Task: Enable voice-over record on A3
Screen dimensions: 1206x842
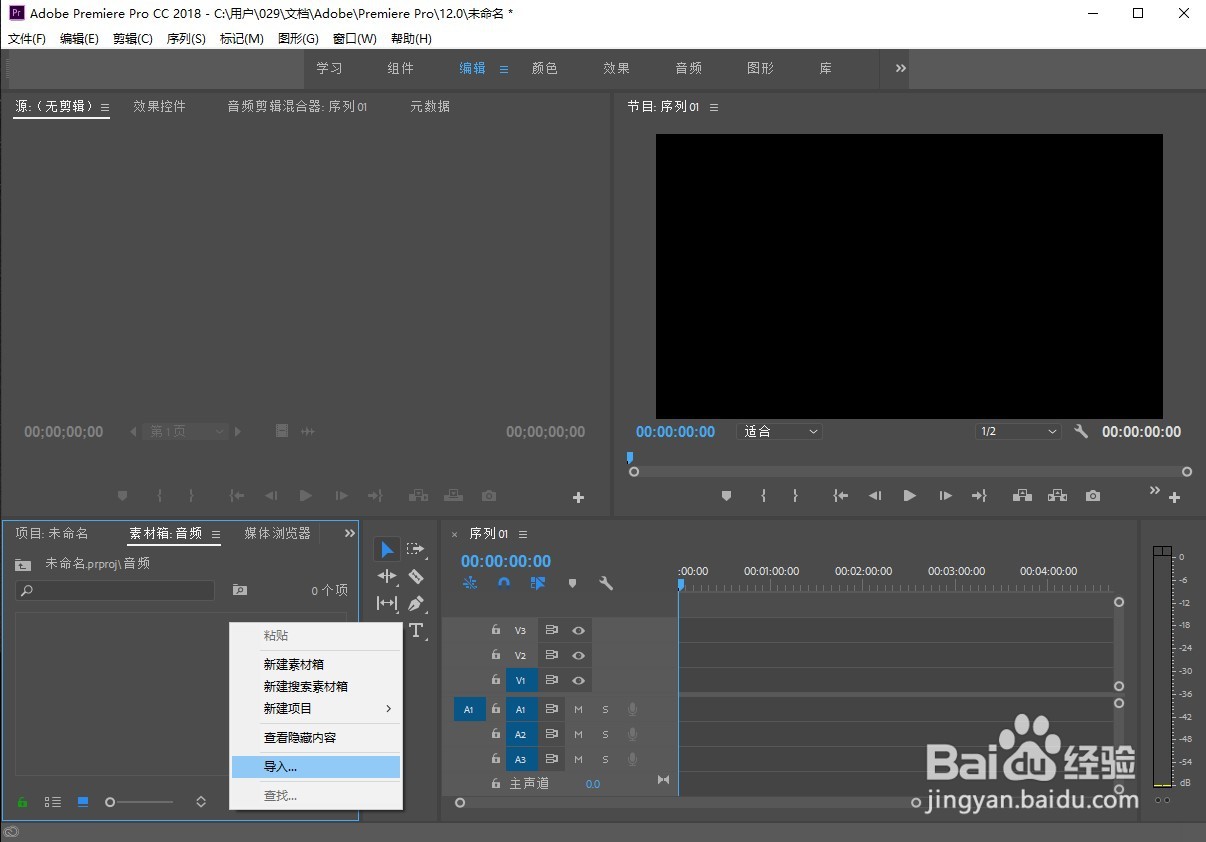Action: [x=632, y=759]
